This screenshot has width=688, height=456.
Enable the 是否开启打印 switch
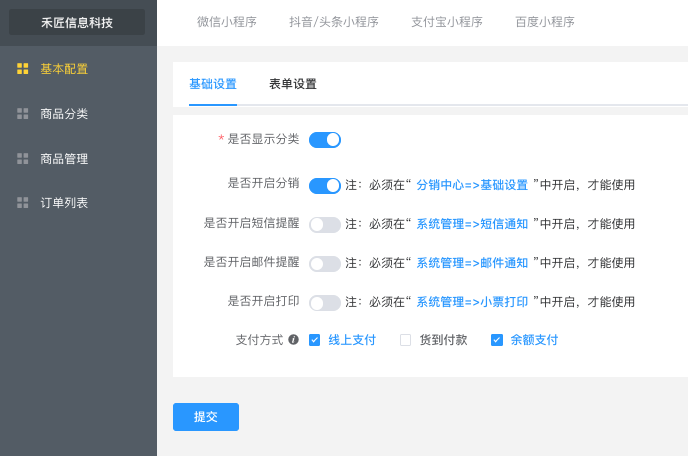(325, 303)
